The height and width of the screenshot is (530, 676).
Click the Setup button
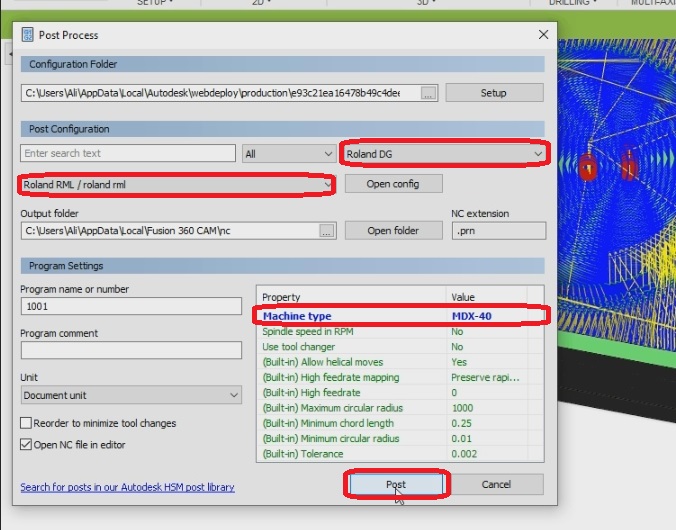pos(494,93)
